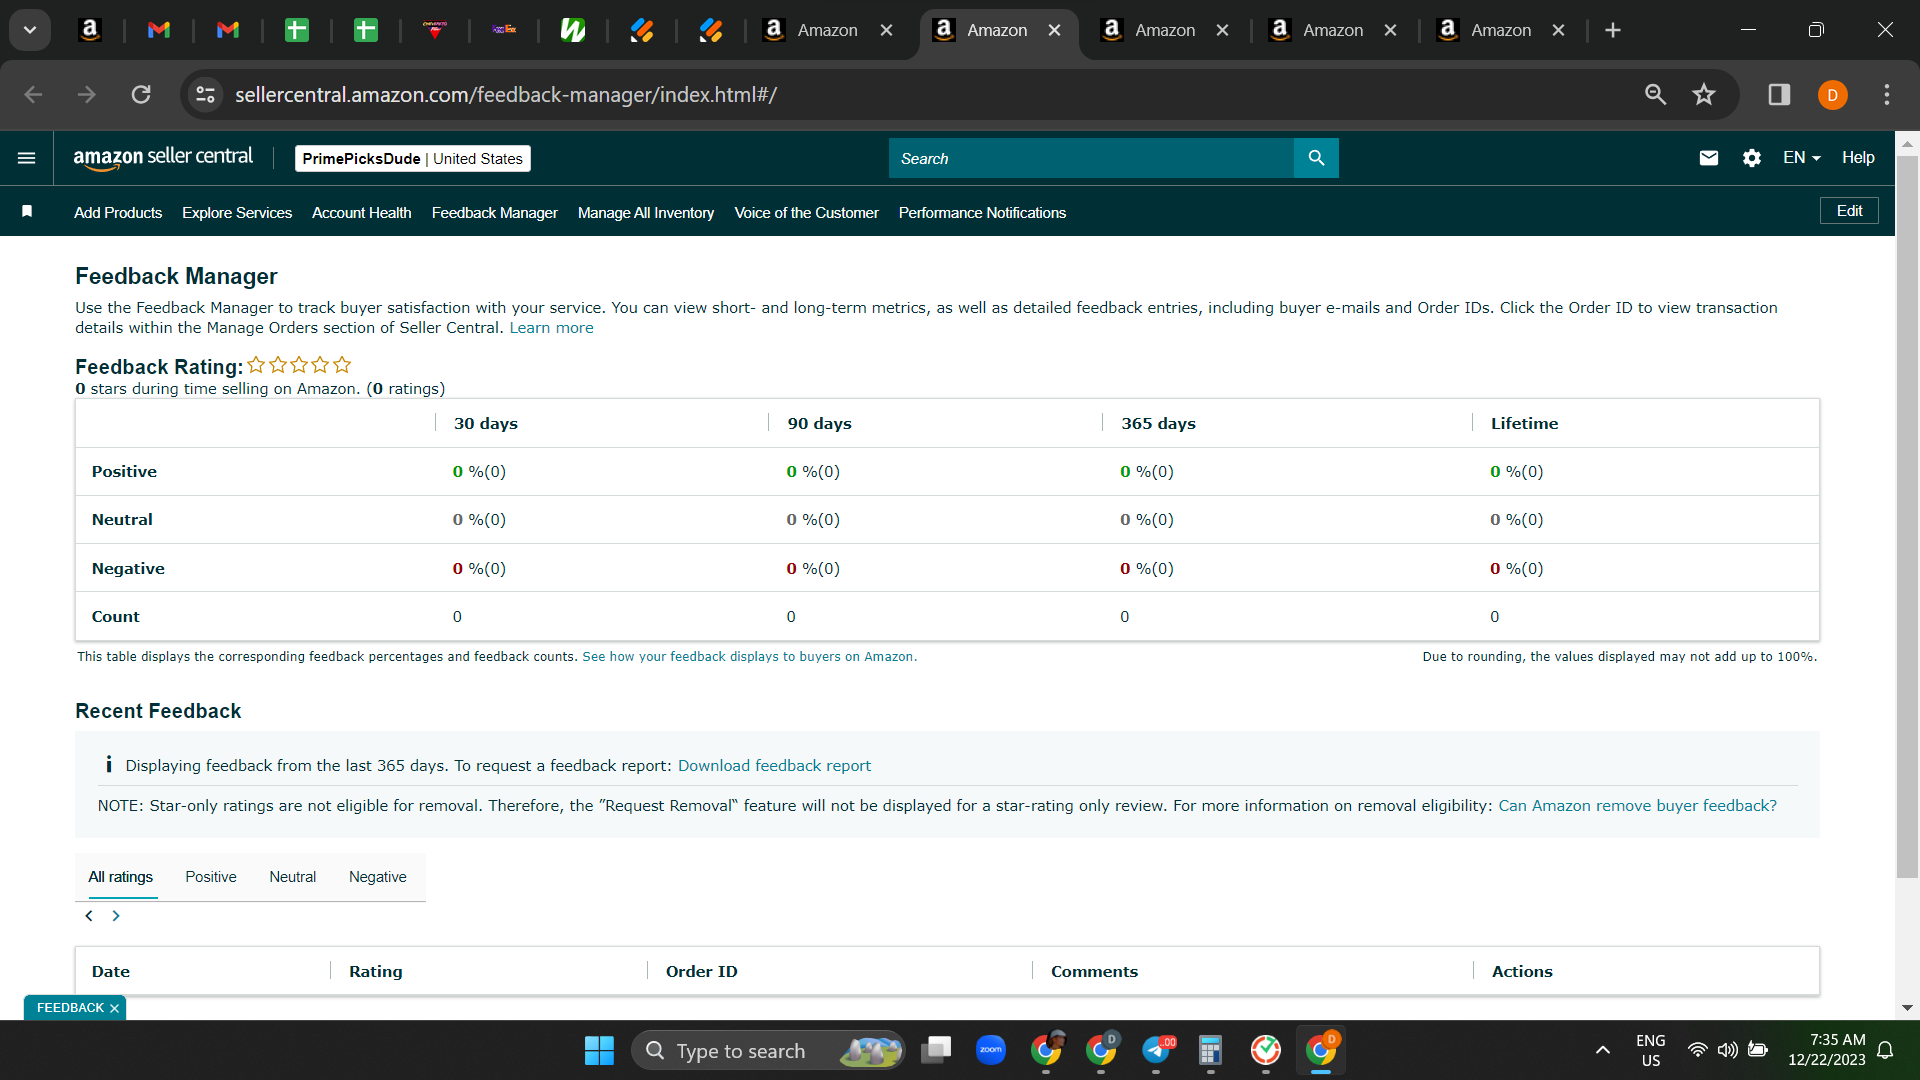The width and height of the screenshot is (1920, 1080).
Task: Click Download feedback report link
Action: (774, 766)
